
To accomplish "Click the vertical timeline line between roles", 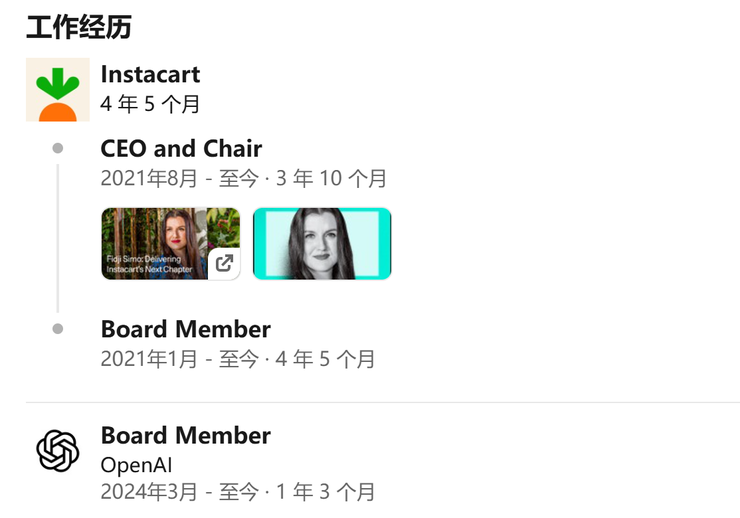I will pos(58,240).
